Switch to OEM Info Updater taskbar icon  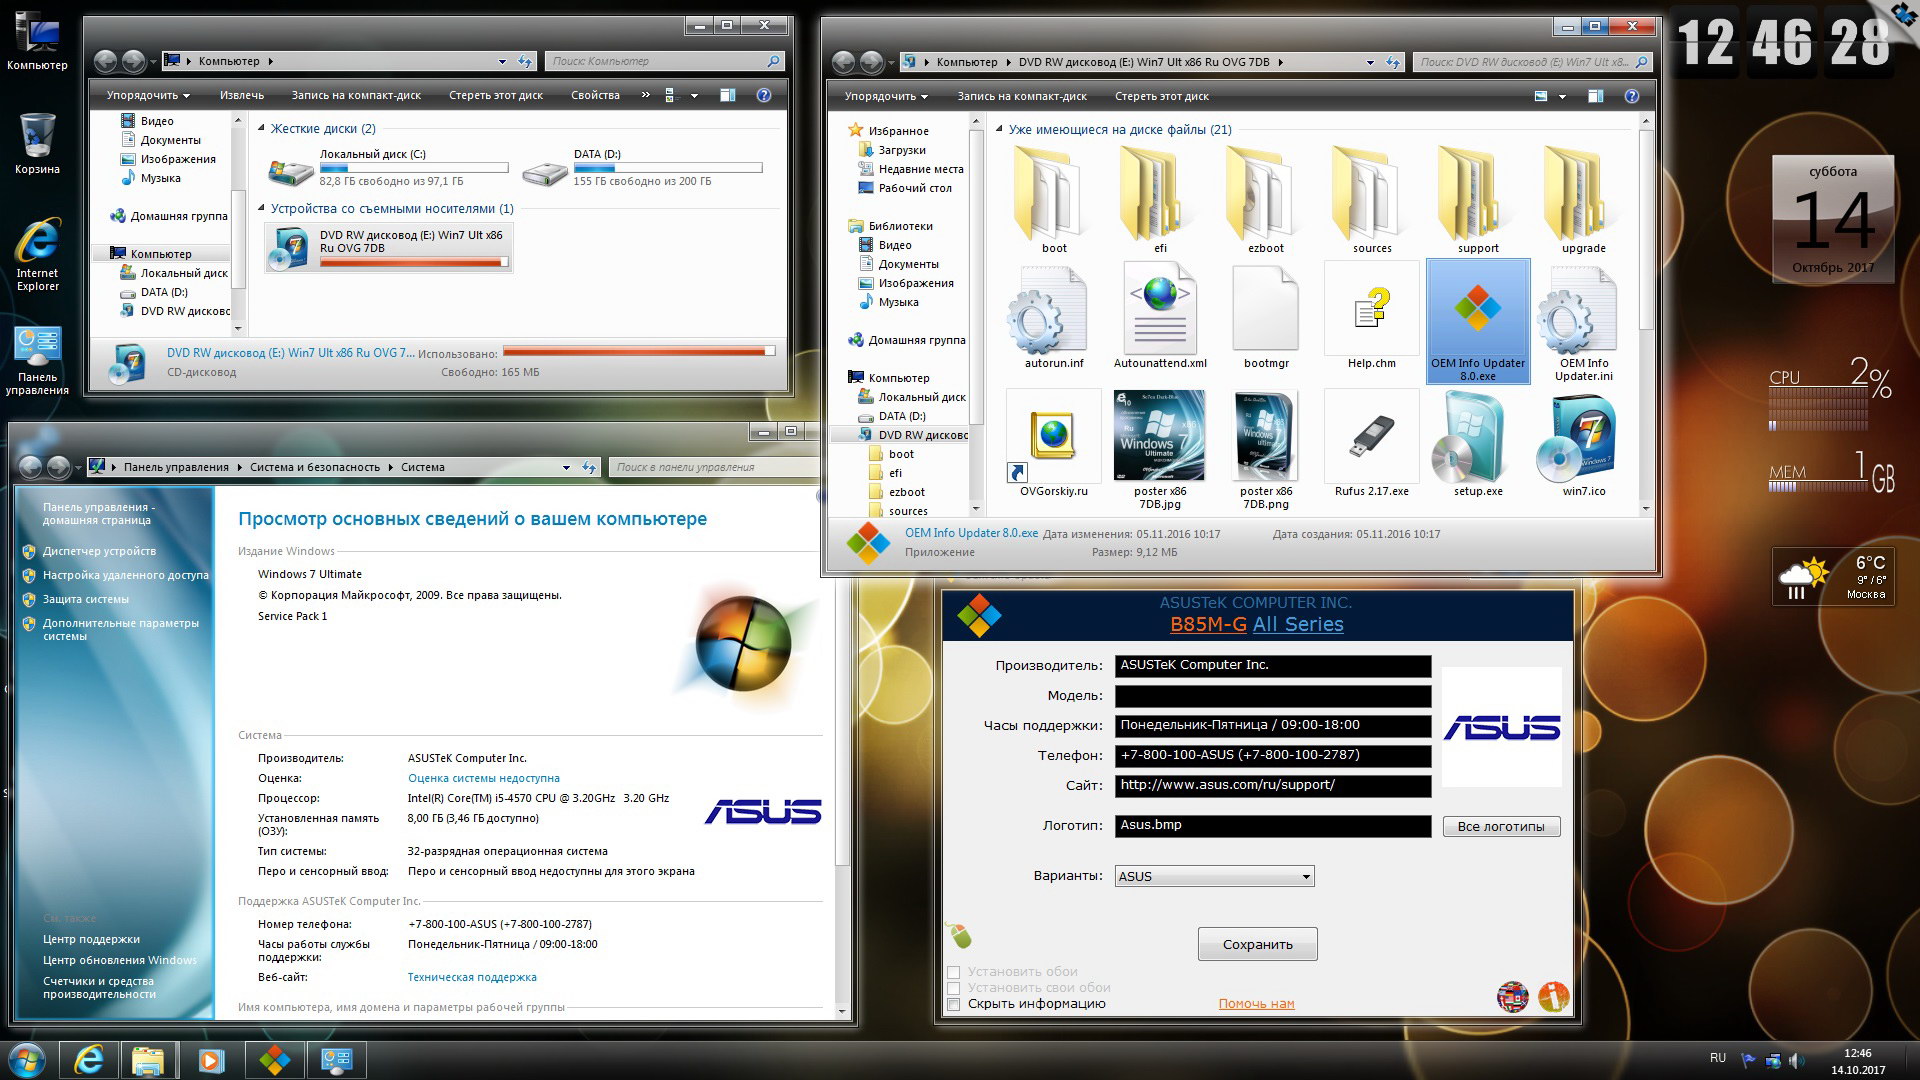tap(275, 1059)
